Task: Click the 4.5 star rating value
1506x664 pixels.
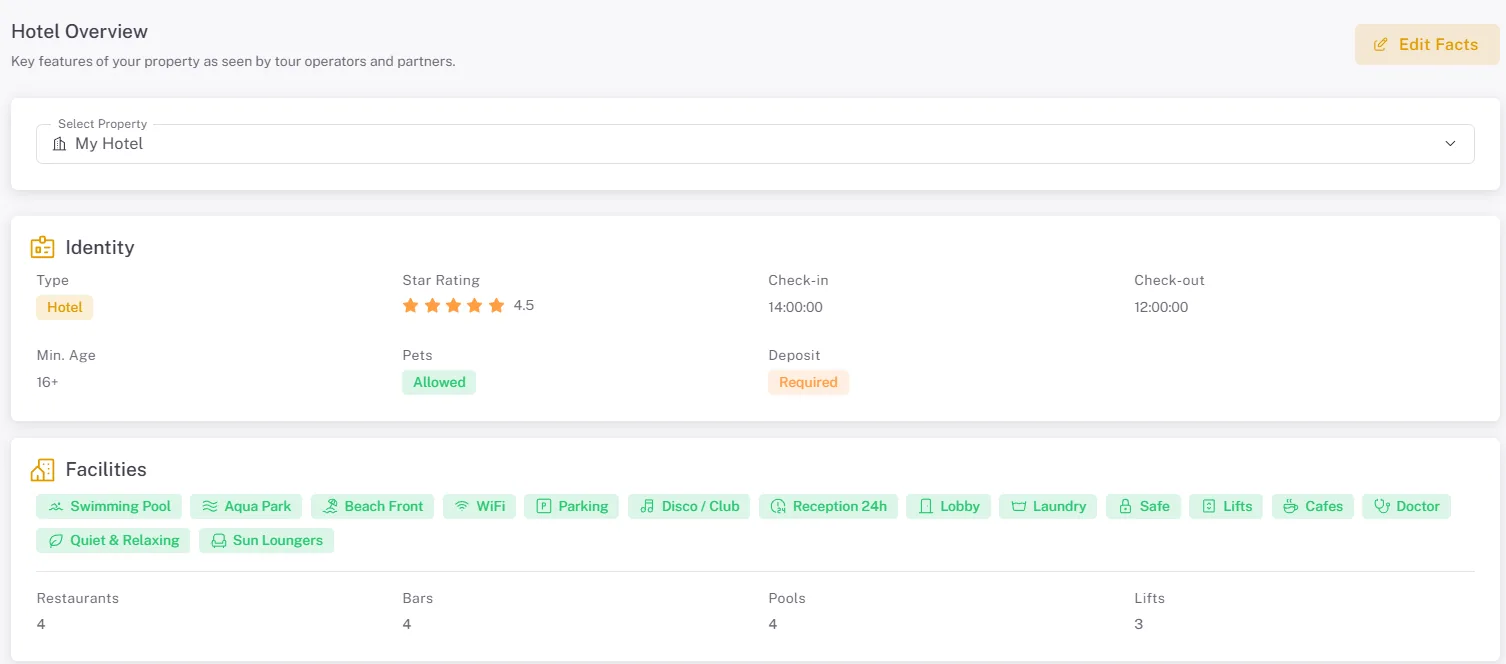Action: click(x=524, y=306)
